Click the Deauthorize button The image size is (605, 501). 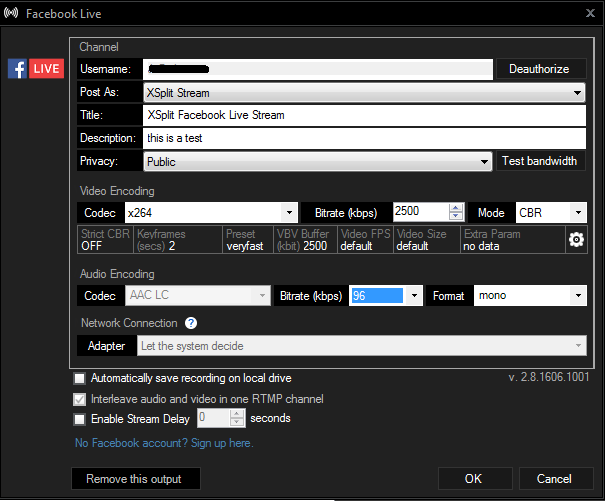click(541, 69)
